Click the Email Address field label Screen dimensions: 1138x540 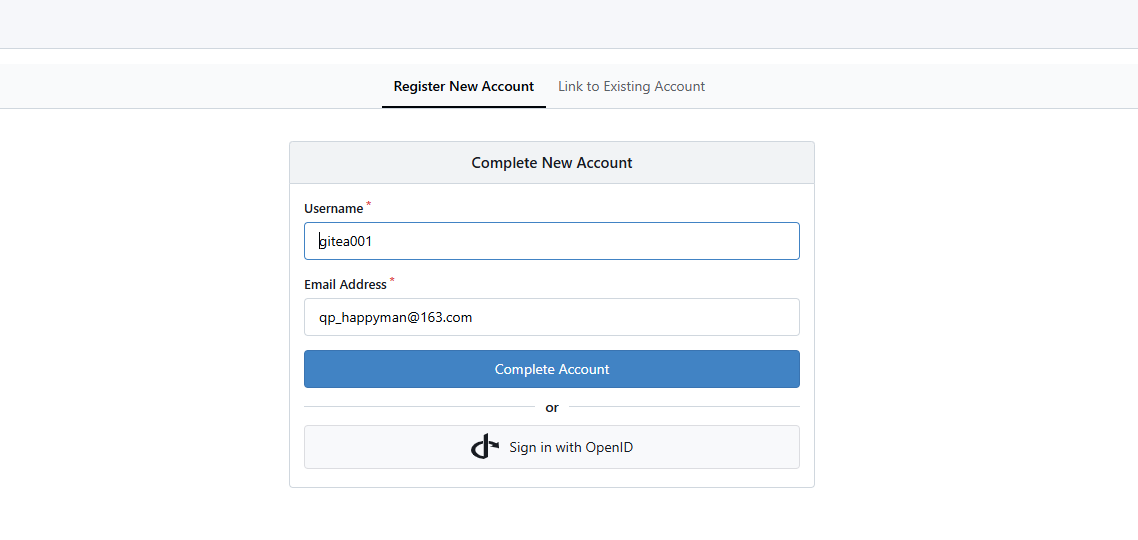coord(345,285)
